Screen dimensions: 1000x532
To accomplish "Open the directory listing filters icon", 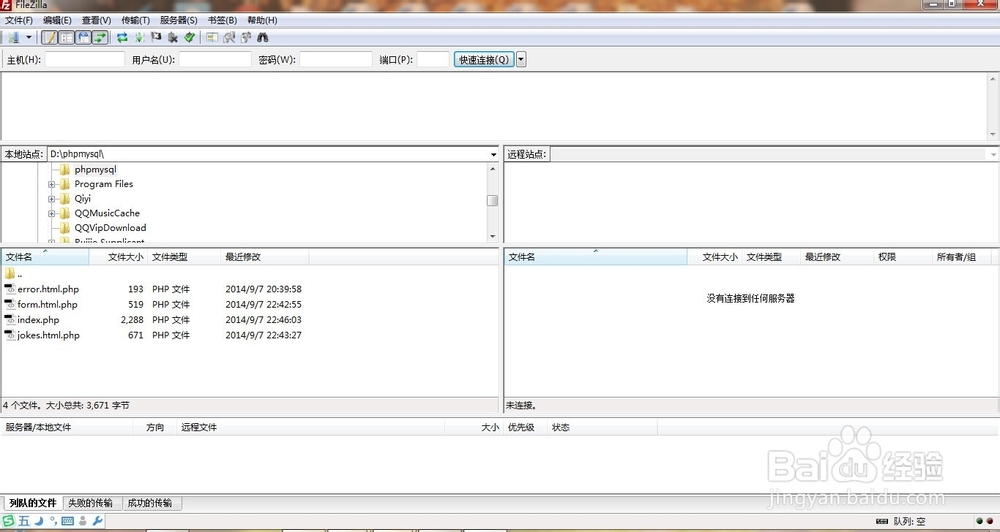I will pyautogui.click(x=212, y=38).
